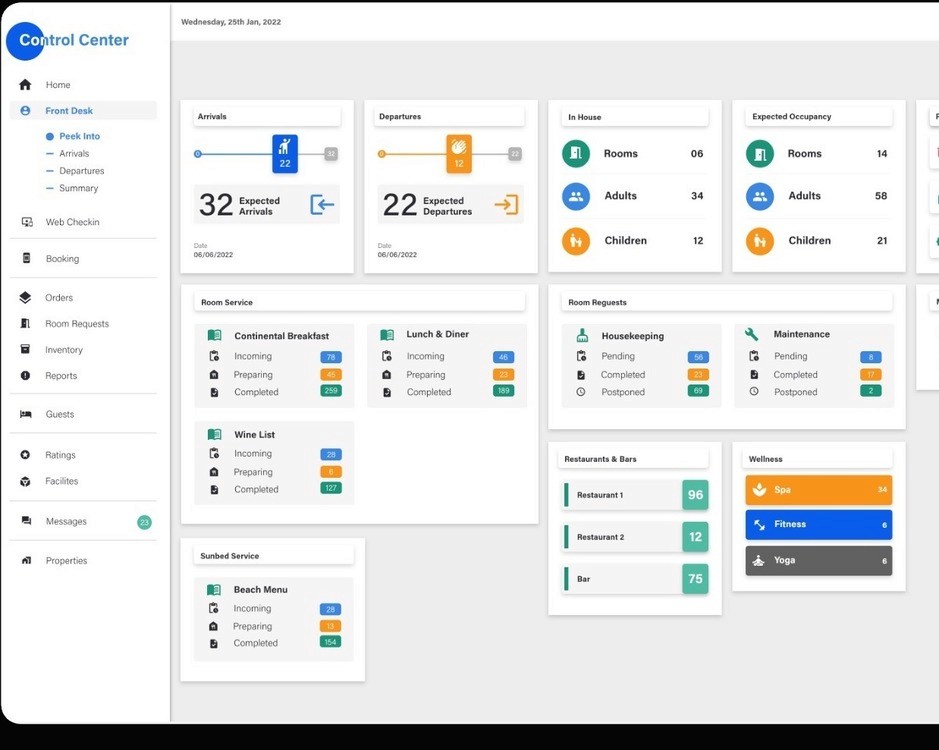Select the blue Fitness wellness bar
Screen dimensions: 939x750
click(x=819, y=525)
